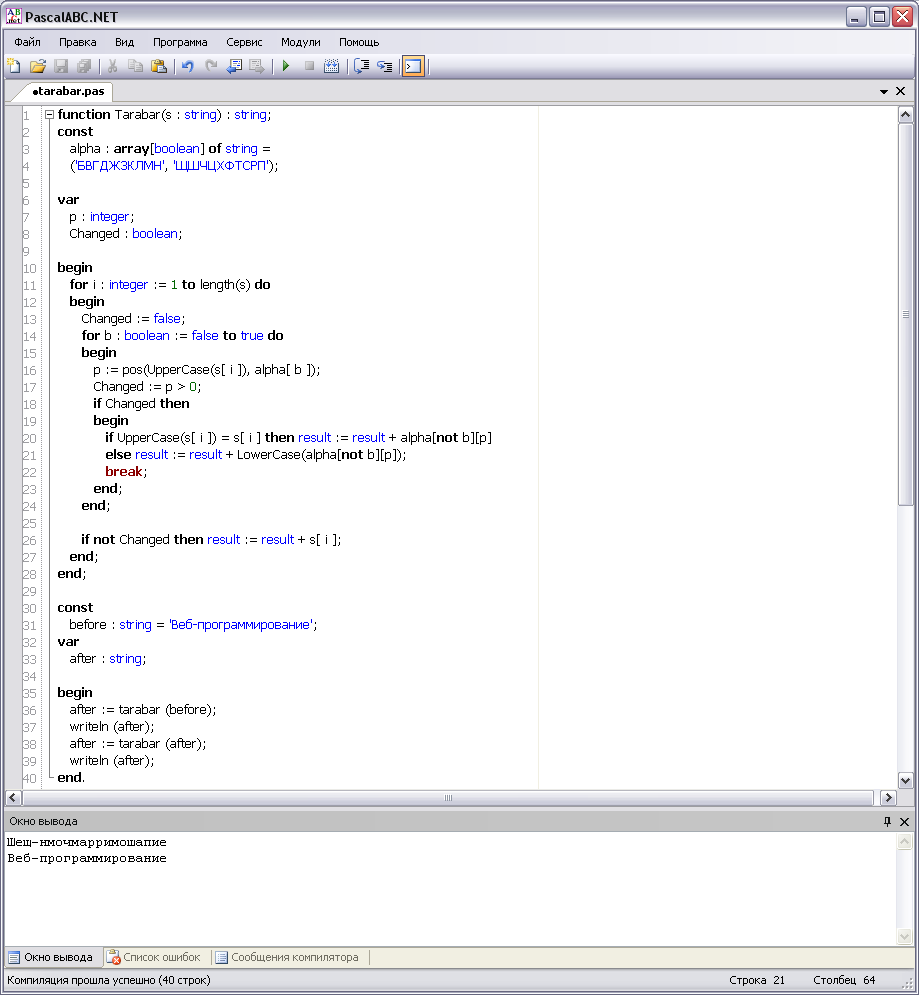Open the Сервис menu
The height and width of the screenshot is (995, 919).
click(x=244, y=42)
